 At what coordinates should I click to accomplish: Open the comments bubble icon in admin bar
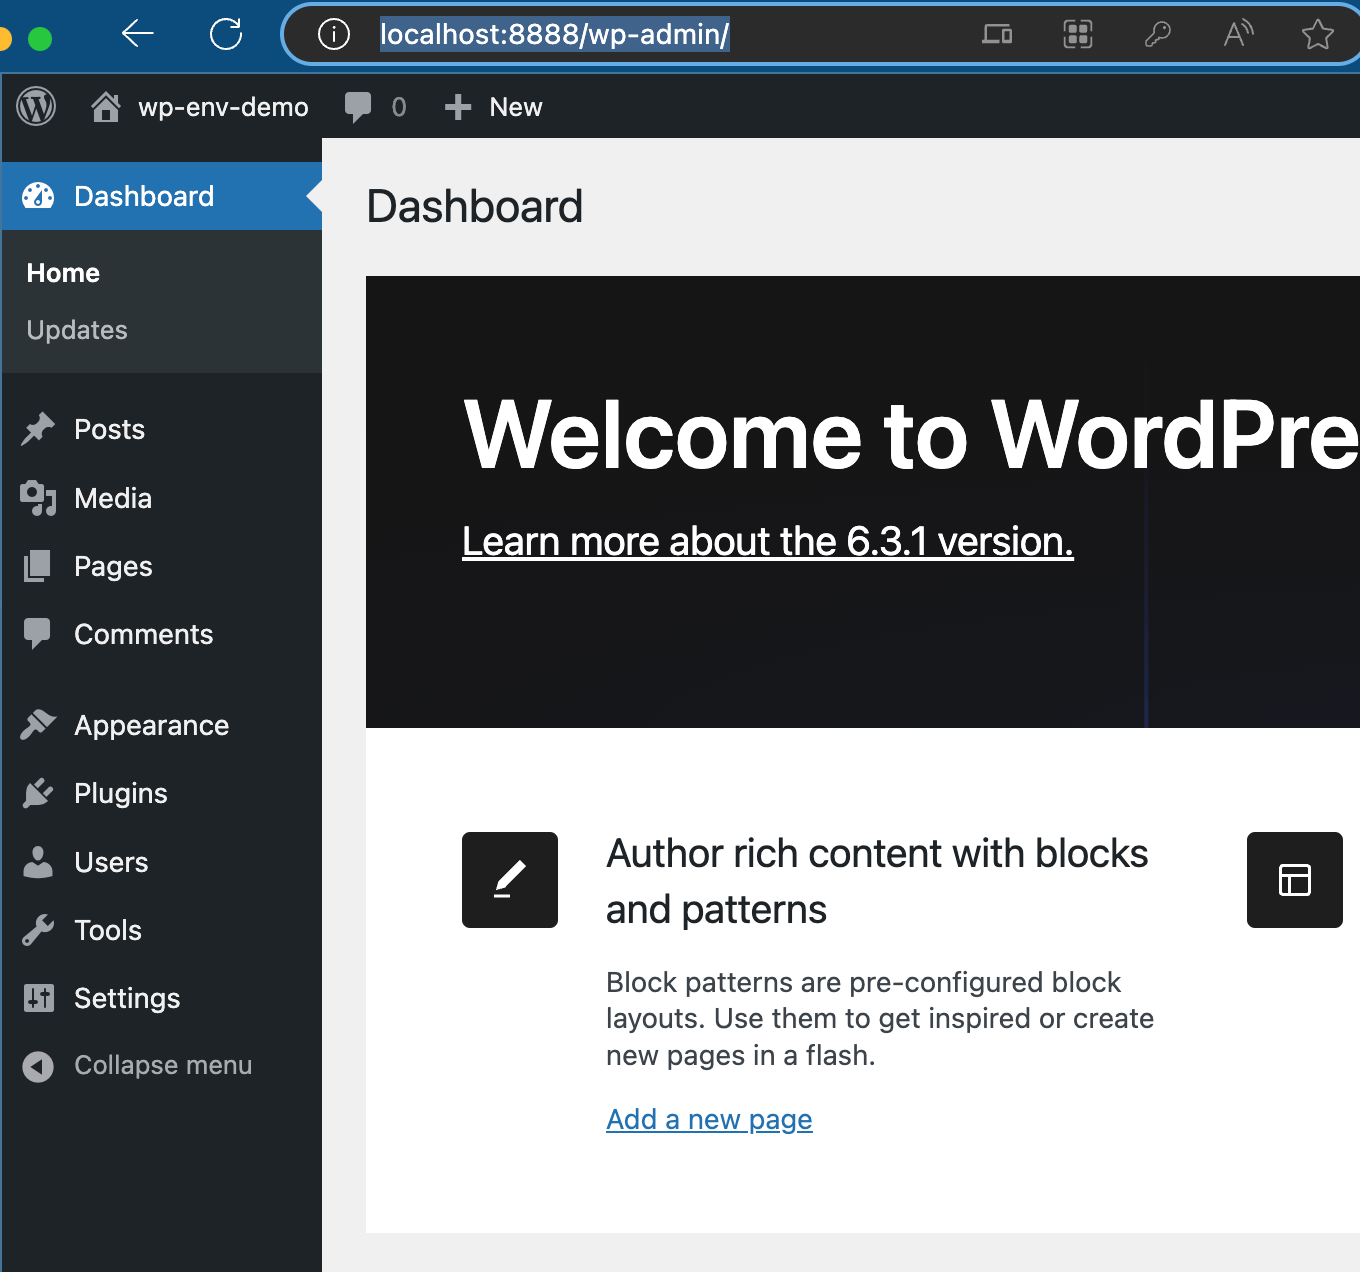coord(357,107)
